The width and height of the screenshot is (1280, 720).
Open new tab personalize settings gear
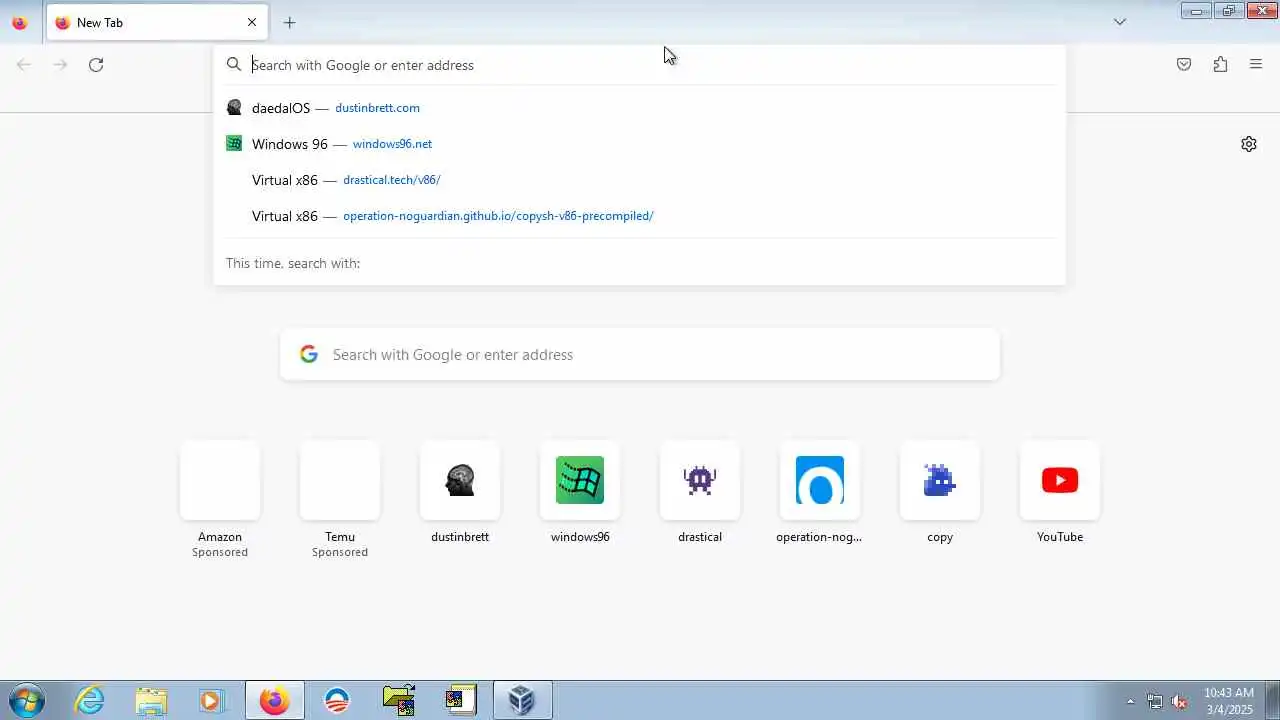coord(1249,144)
